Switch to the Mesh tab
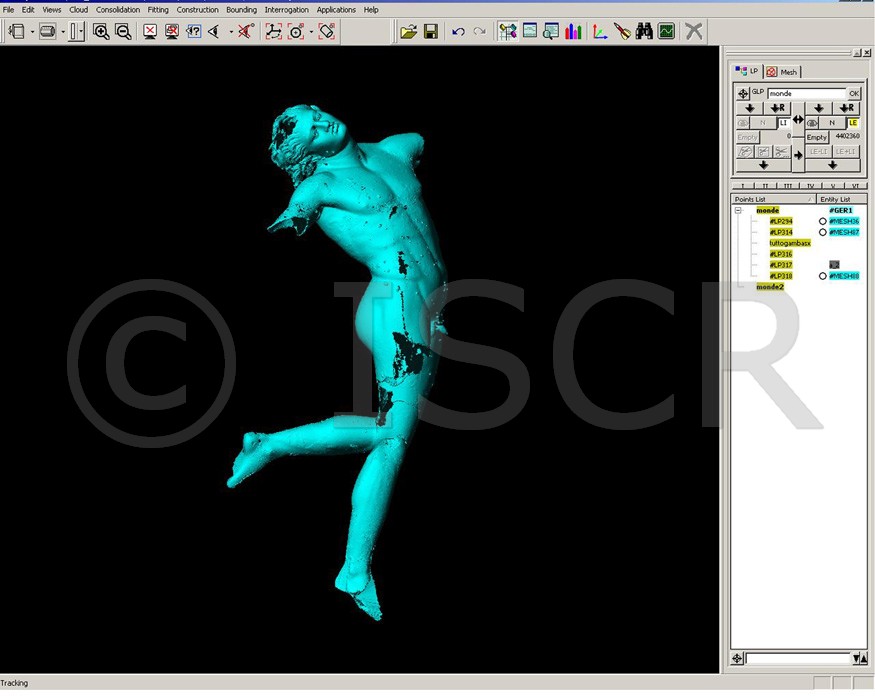This screenshot has width=875, height=700. coord(782,71)
